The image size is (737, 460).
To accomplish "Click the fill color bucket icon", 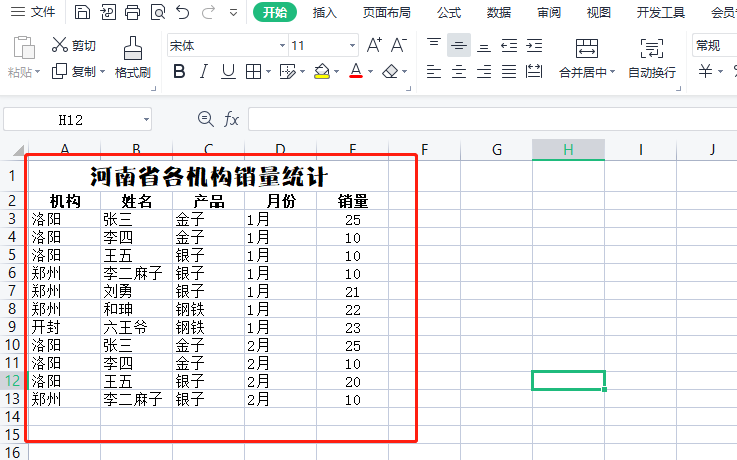I will pyautogui.click(x=322, y=72).
